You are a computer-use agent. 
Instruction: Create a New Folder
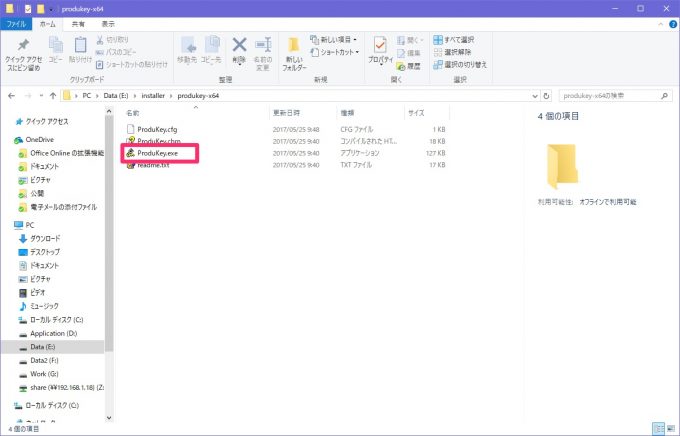[x=294, y=54]
